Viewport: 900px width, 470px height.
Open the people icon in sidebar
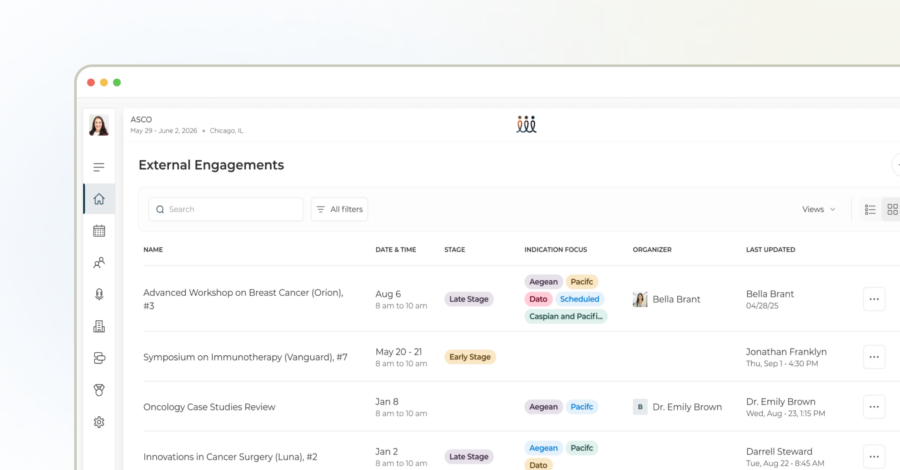[99, 263]
